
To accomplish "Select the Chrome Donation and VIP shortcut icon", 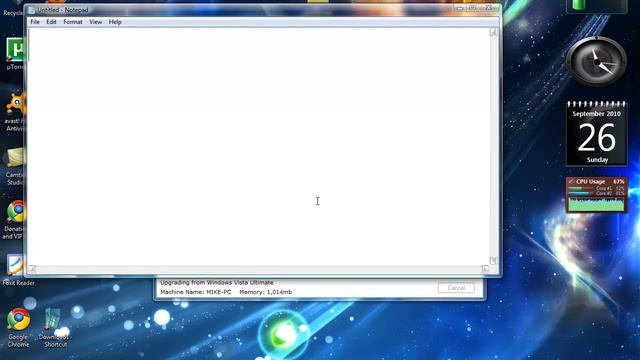I will coord(14,220).
